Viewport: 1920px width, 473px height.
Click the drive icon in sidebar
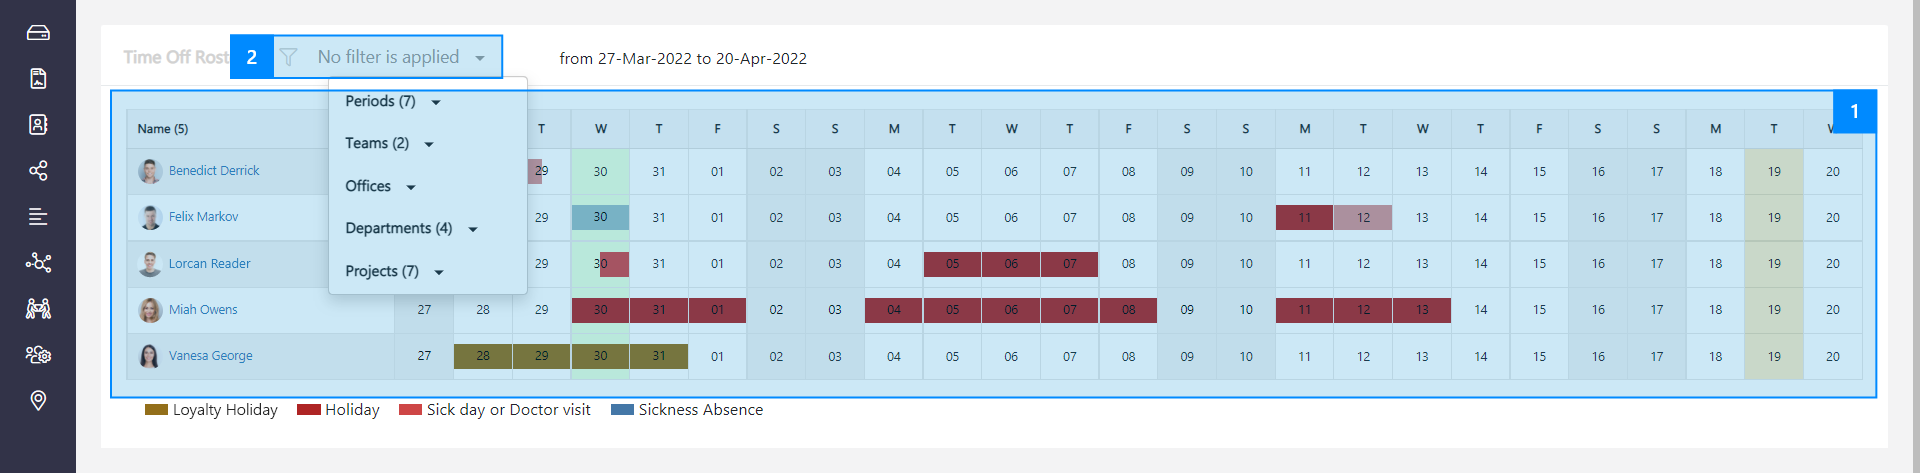click(38, 33)
